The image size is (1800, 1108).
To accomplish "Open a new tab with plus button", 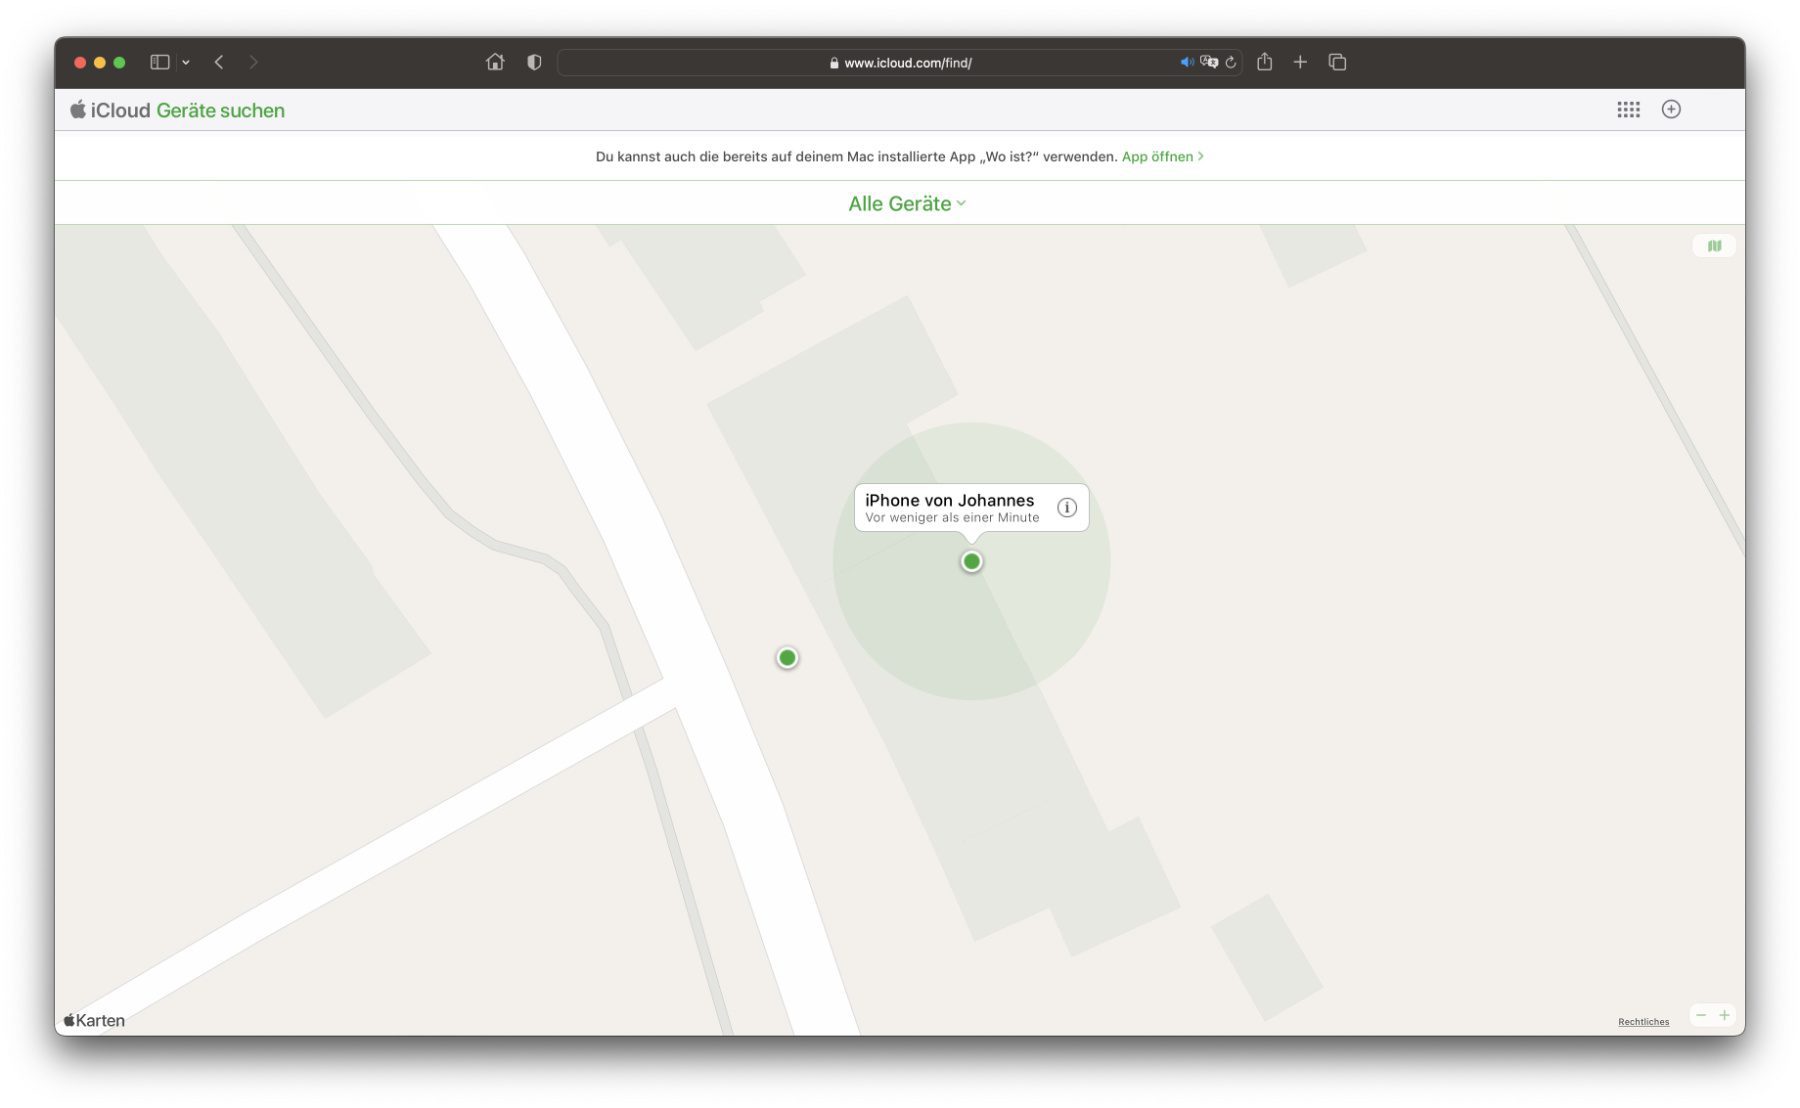I will [x=1300, y=62].
